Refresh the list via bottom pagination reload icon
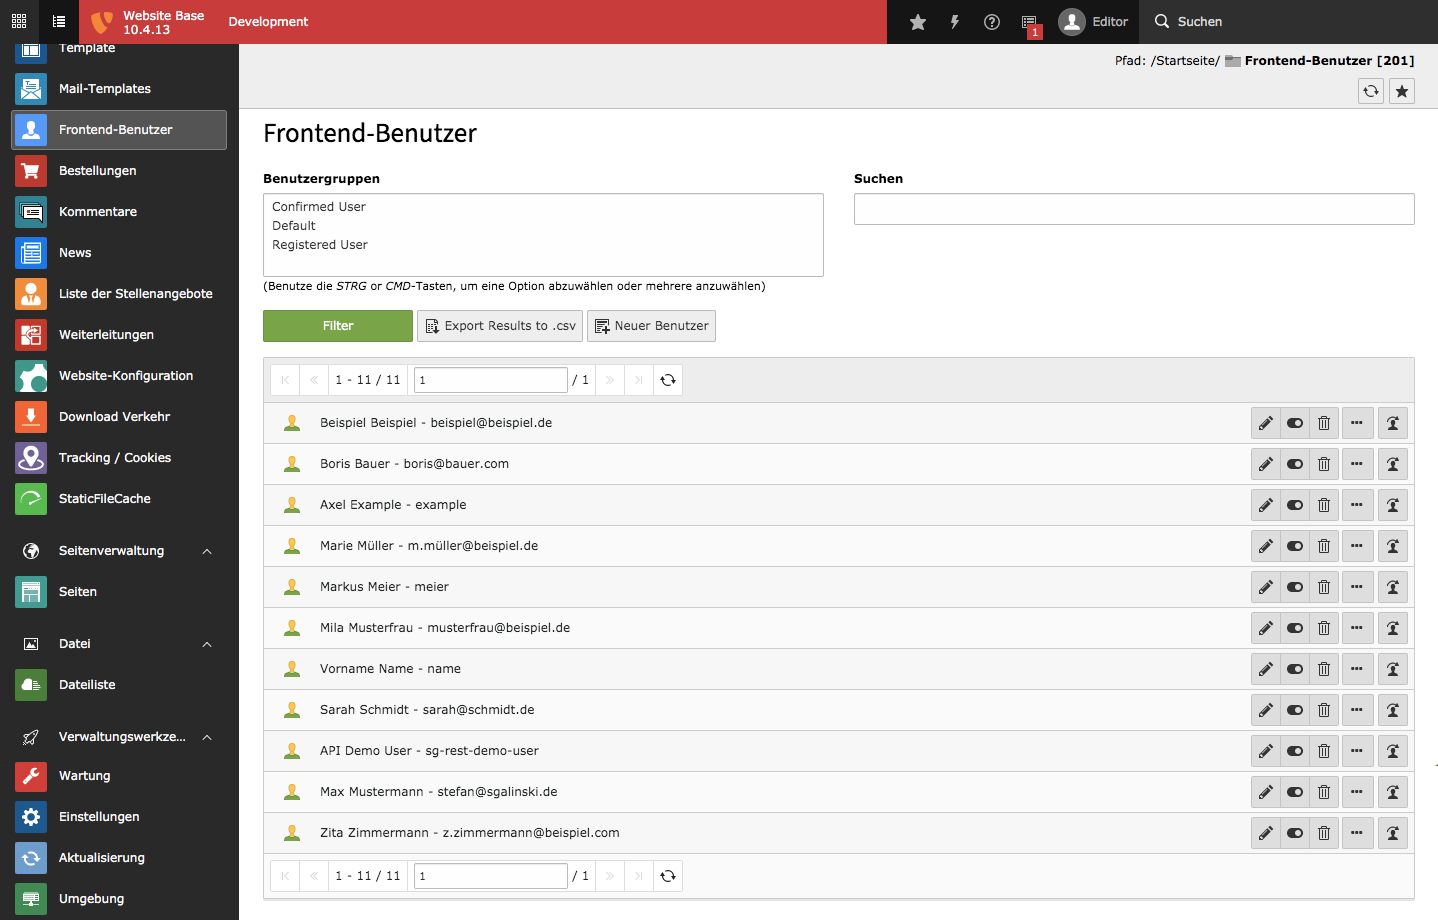This screenshot has width=1438, height=920. [668, 876]
